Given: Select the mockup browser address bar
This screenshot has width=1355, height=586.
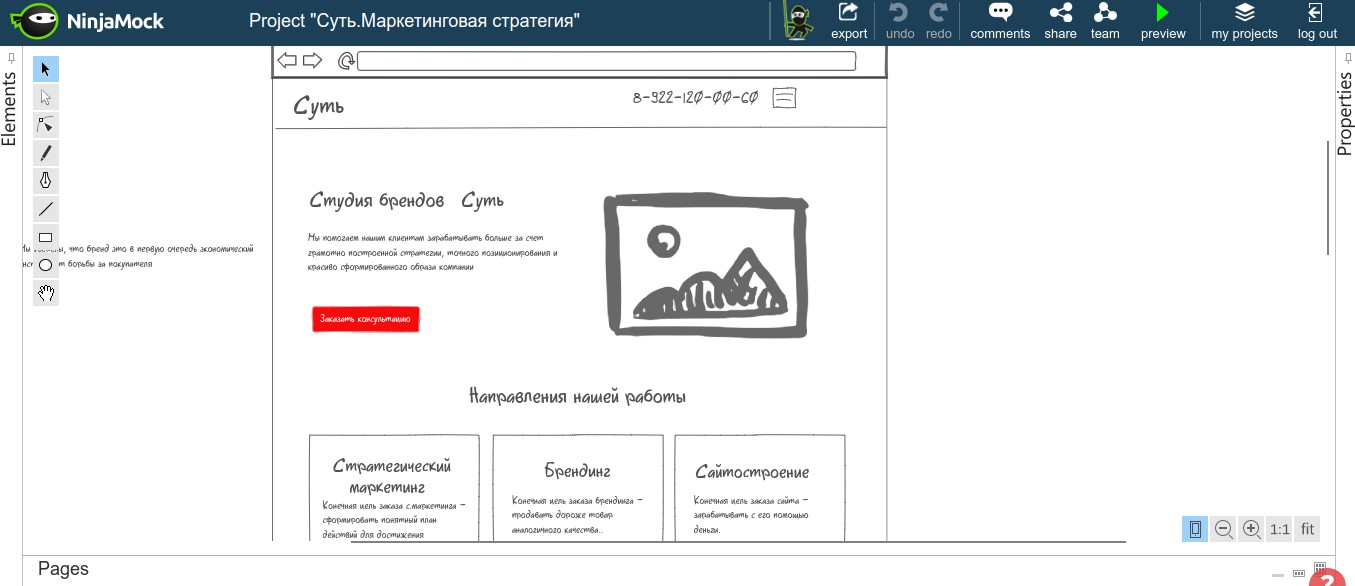Looking at the screenshot, I should pos(606,61).
